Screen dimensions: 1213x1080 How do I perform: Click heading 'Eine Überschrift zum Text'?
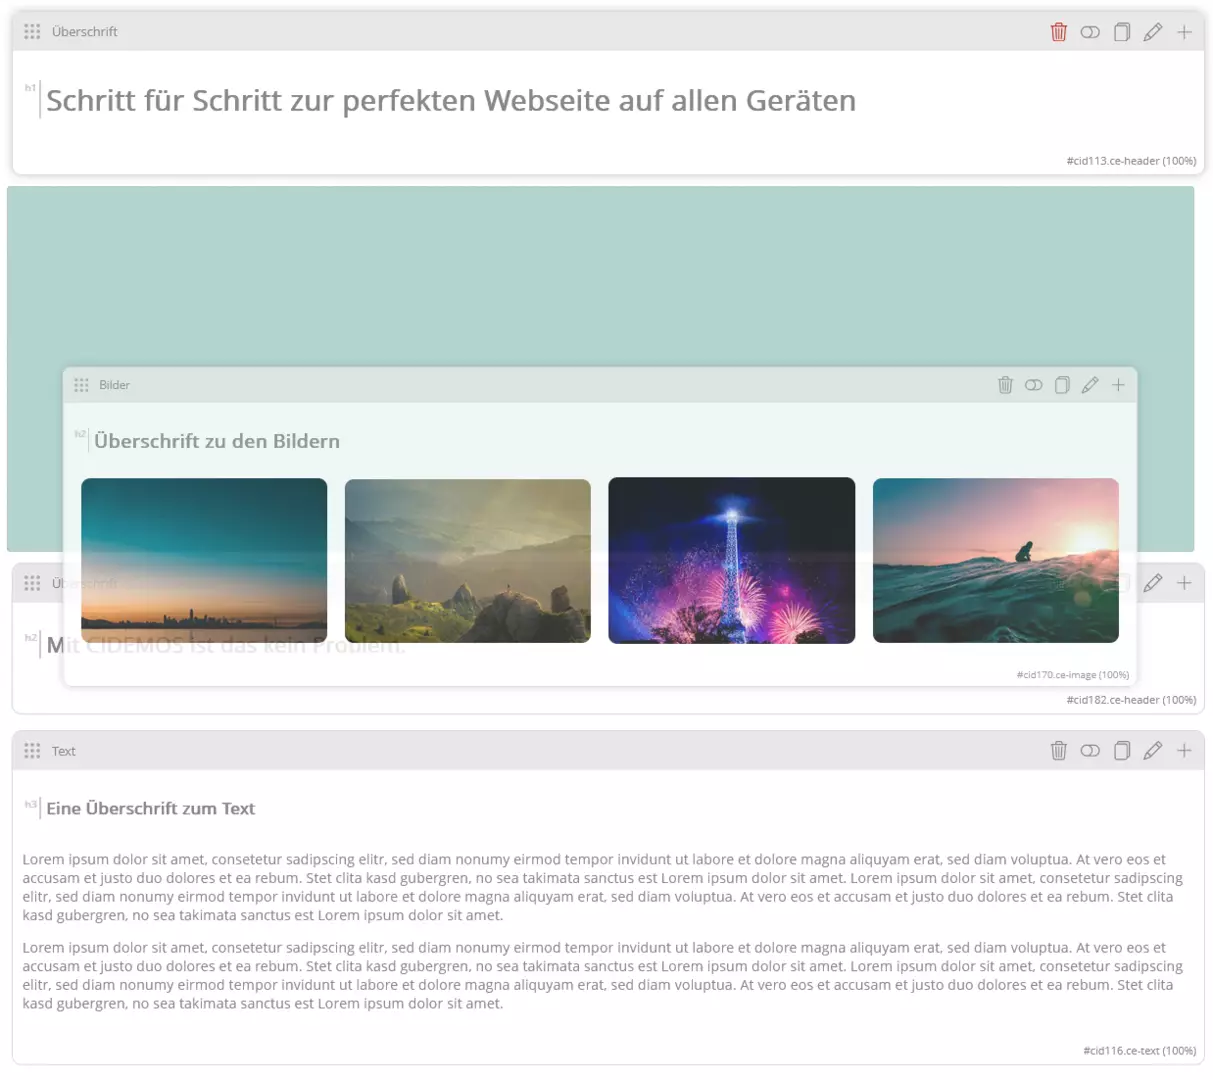(x=151, y=809)
